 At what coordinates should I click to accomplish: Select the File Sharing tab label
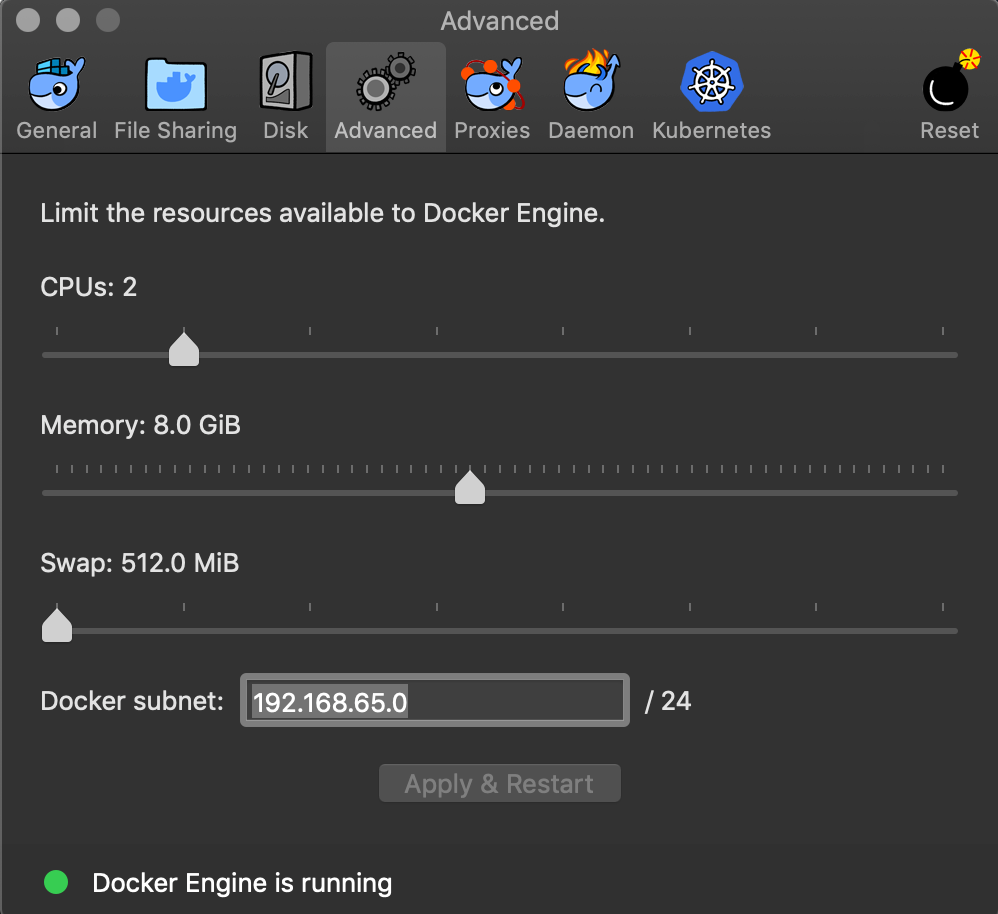pos(176,130)
